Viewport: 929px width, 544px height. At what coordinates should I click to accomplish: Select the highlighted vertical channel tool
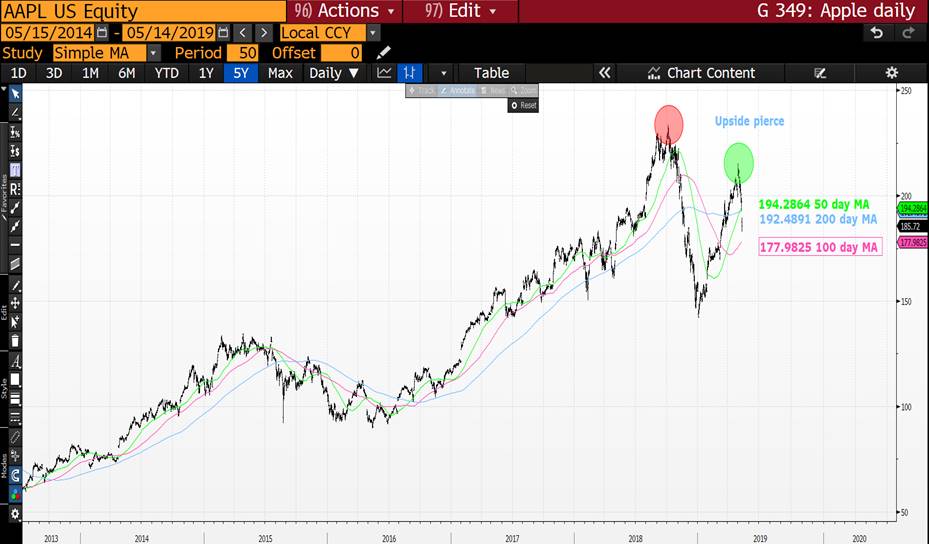point(15,170)
